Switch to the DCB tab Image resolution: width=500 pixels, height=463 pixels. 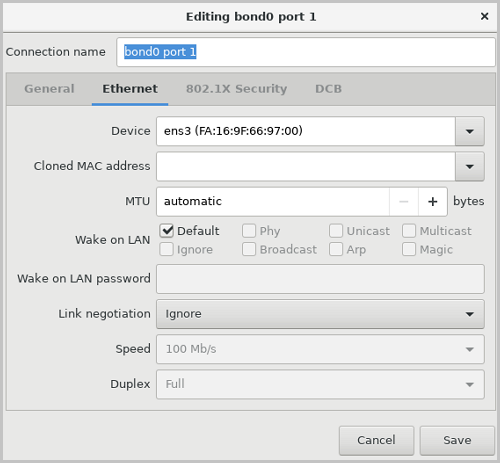click(328, 89)
